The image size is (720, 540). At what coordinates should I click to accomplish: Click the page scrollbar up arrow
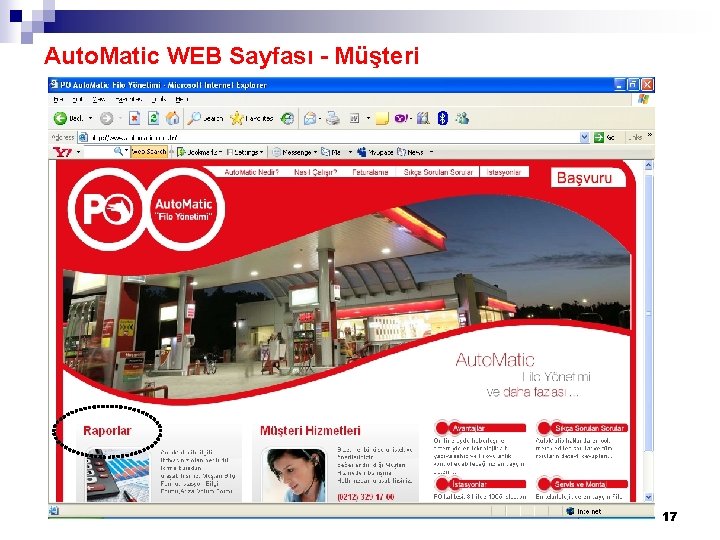(648, 165)
